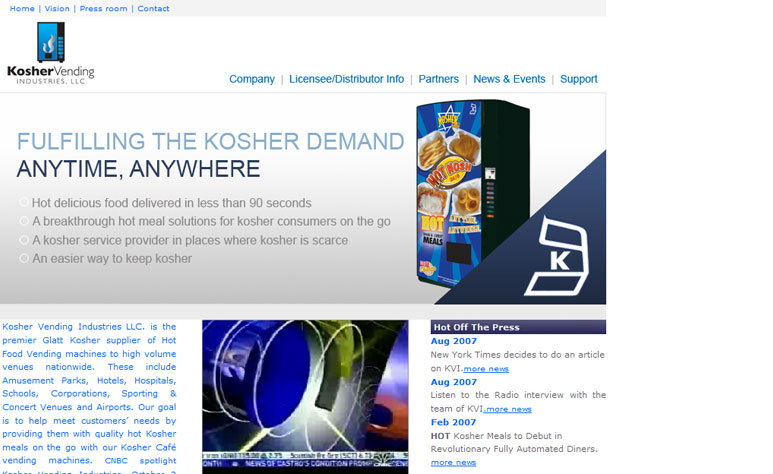This screenshot has width=773, height=474.
Task: Click more news under Feb 2007 entry
Action: (x=453, y=462)
